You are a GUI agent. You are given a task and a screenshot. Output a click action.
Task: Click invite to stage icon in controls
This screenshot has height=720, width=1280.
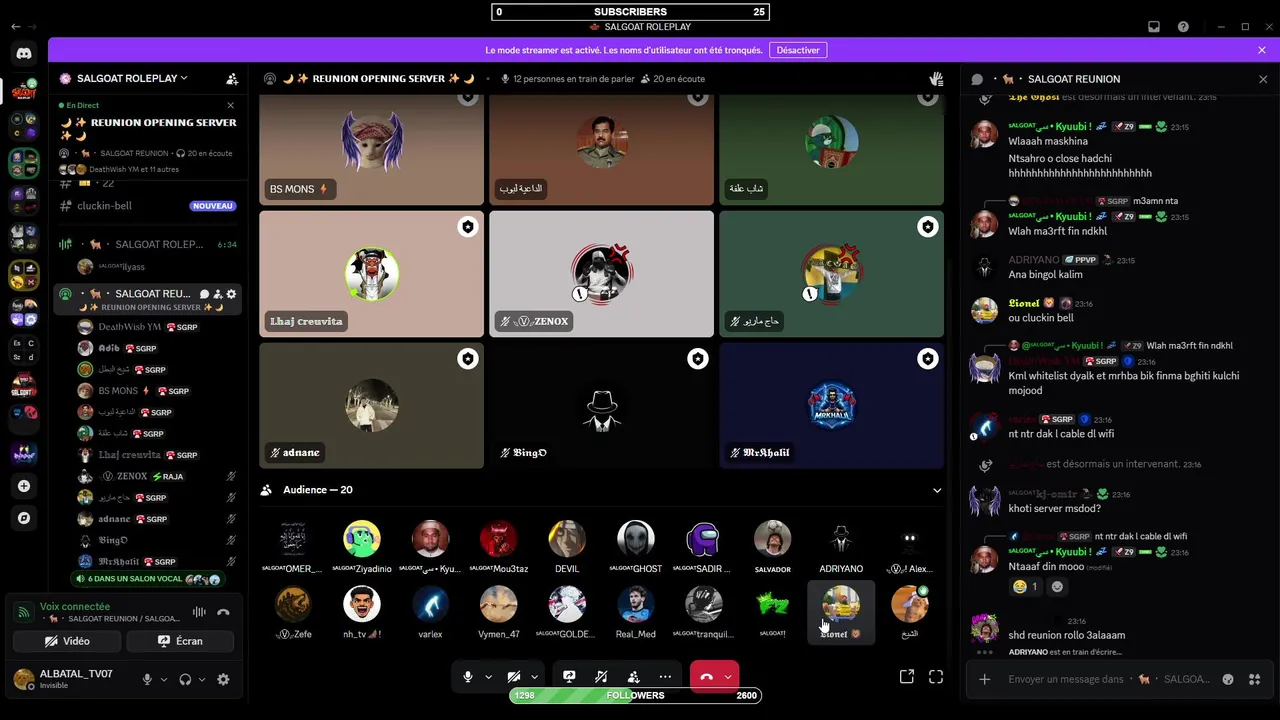click(633, 677)
